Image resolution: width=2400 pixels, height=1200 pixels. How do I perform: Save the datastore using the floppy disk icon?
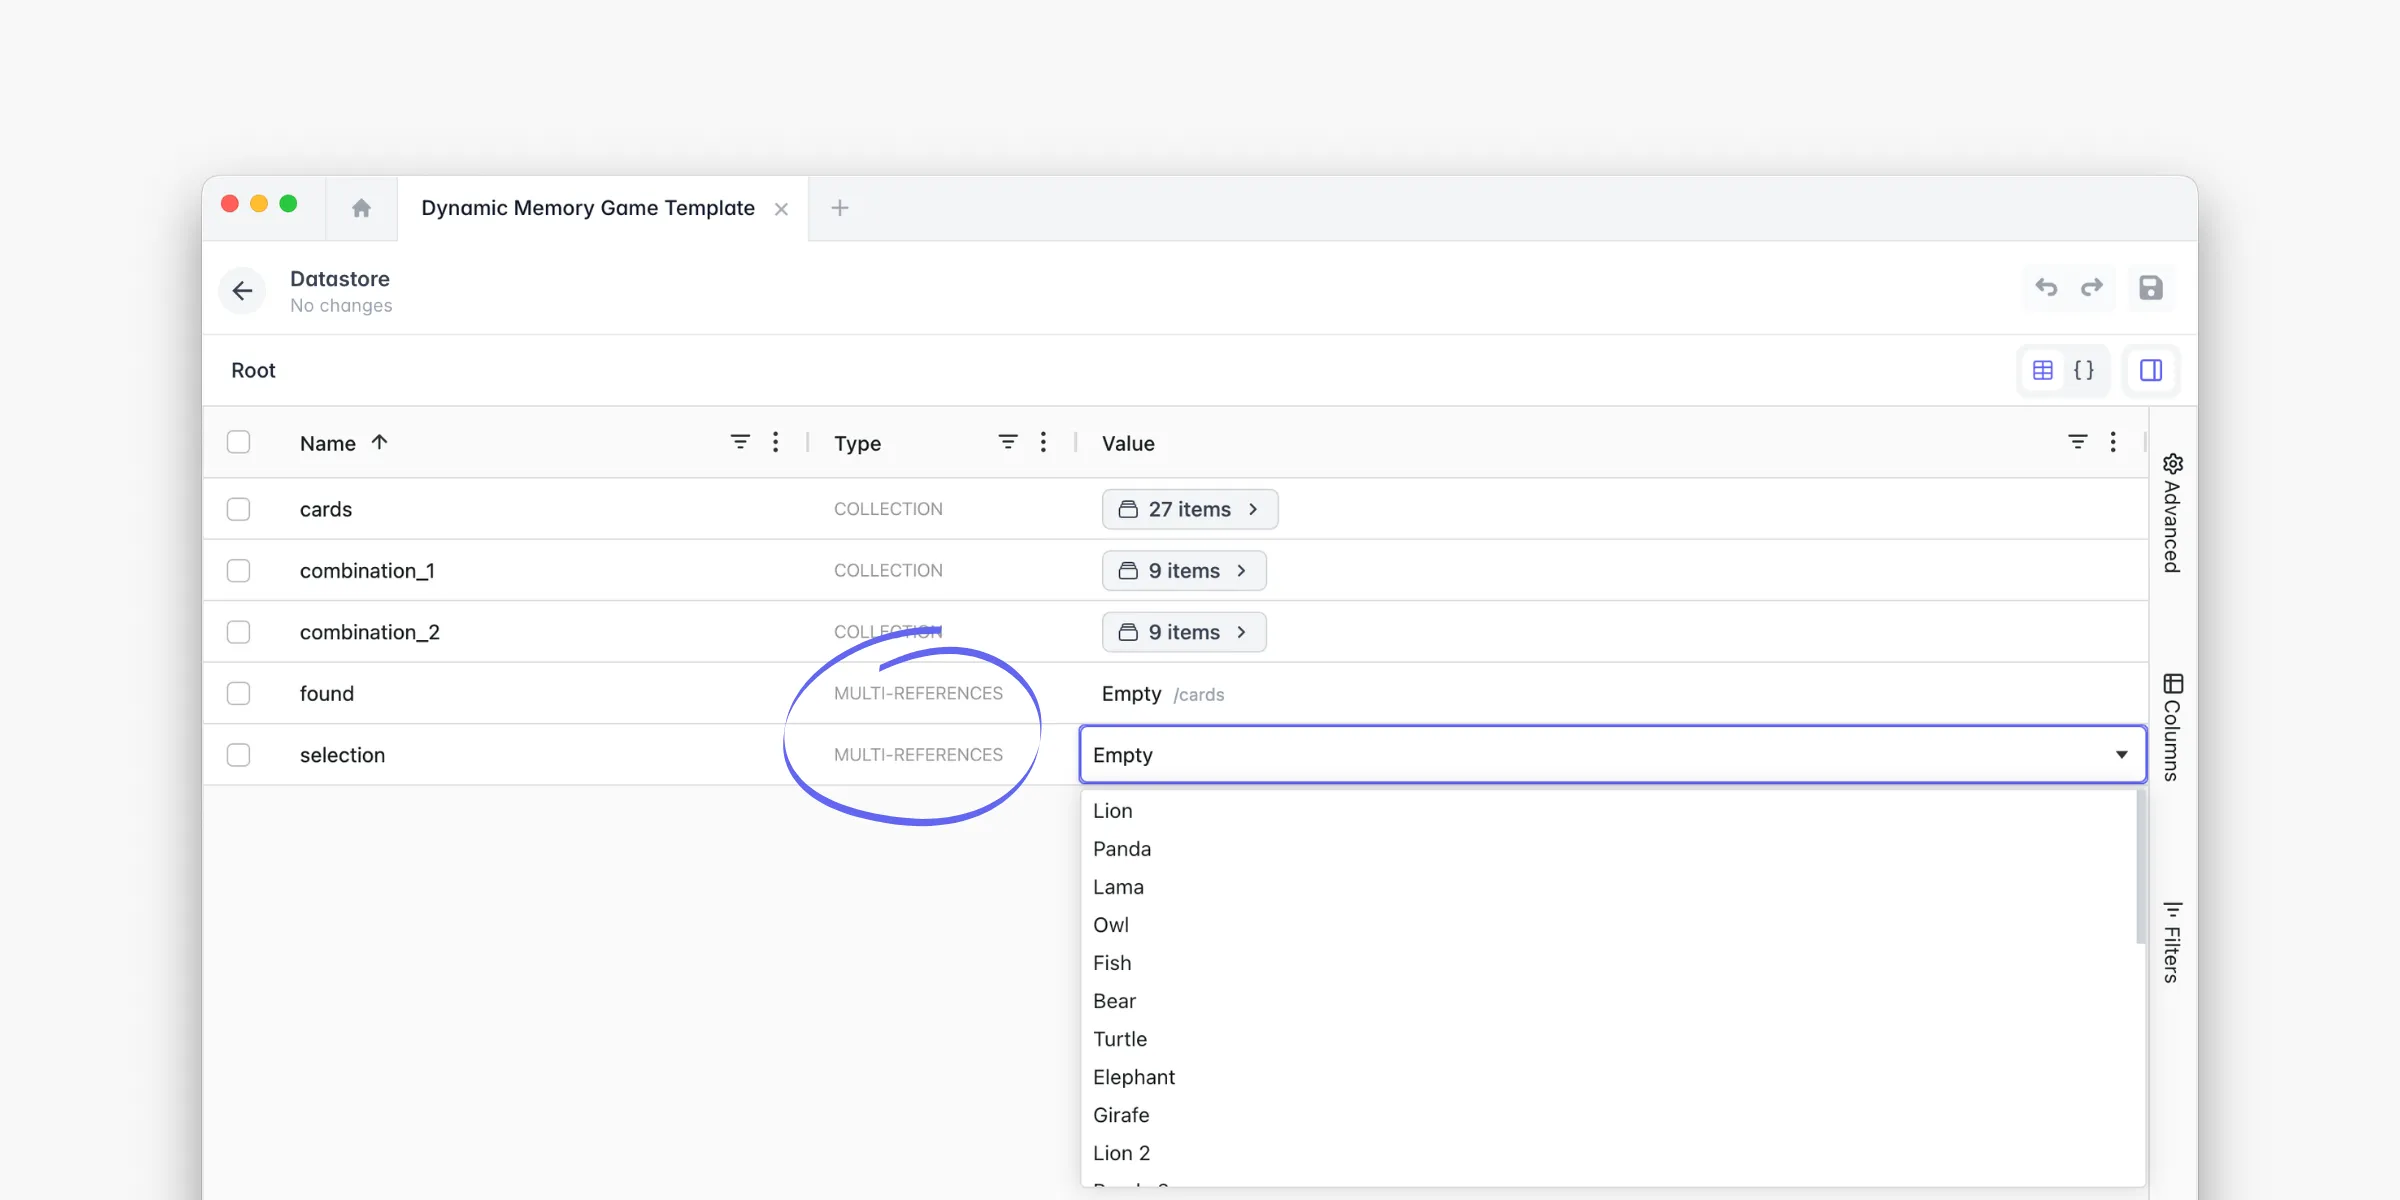point(2152,288)
